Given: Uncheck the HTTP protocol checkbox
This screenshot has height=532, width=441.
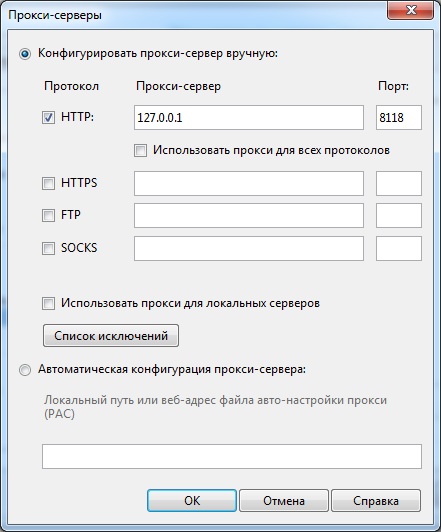Looking at the screenshot, I should (x=48, y=117).
